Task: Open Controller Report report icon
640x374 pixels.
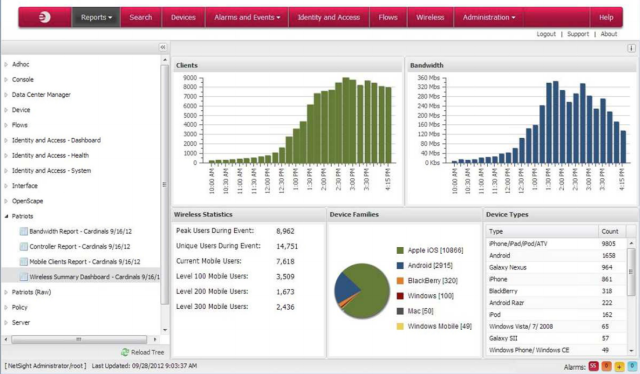Action: (24, 247)
